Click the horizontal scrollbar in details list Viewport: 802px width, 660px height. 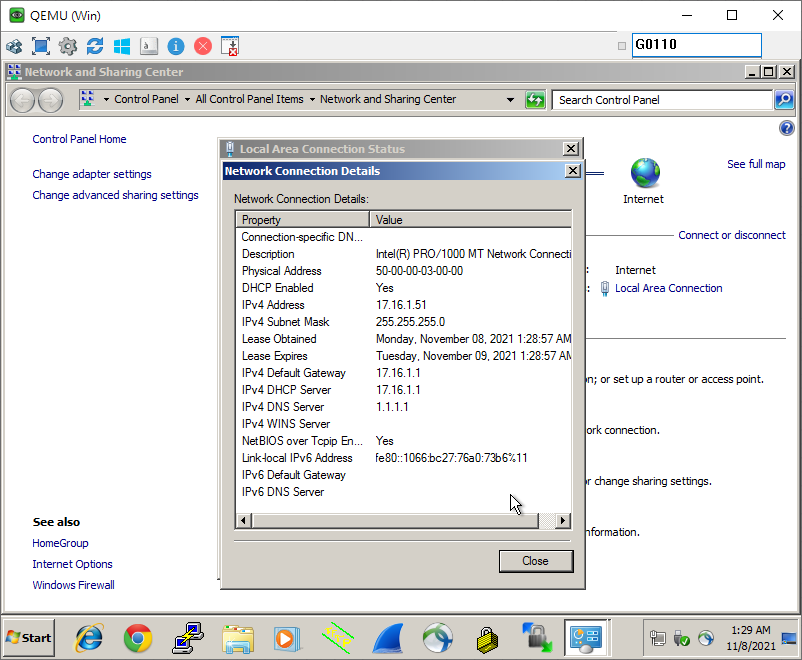395,521
